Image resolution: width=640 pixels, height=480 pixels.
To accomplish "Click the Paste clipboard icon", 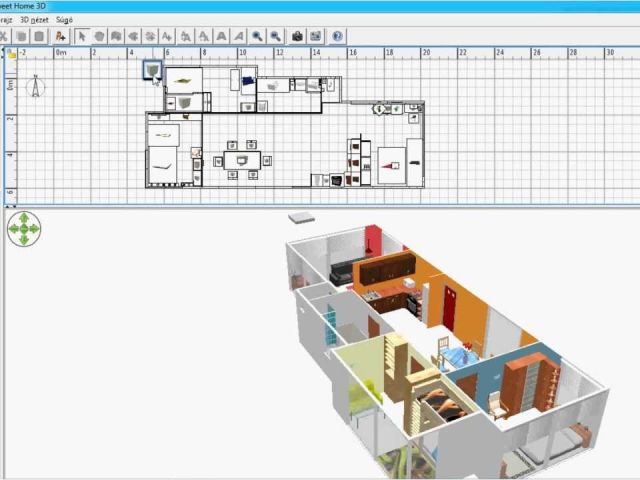I will click(38, 36).
